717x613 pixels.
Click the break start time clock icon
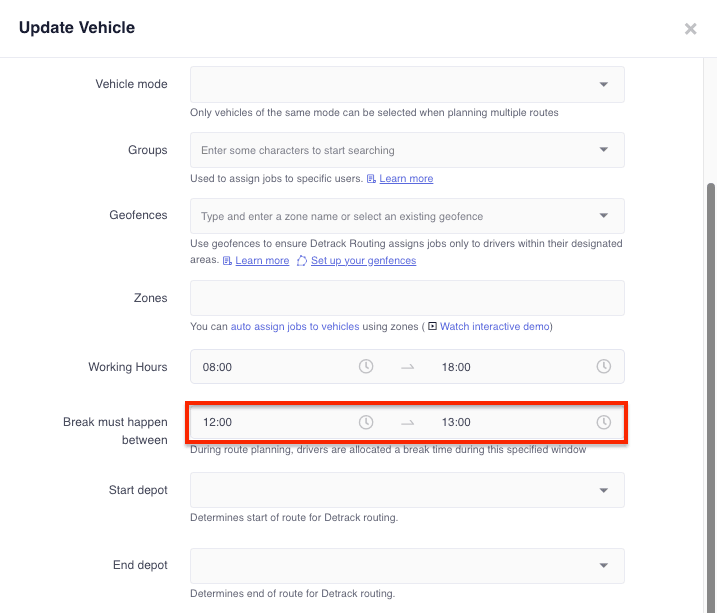click(366, 422)
